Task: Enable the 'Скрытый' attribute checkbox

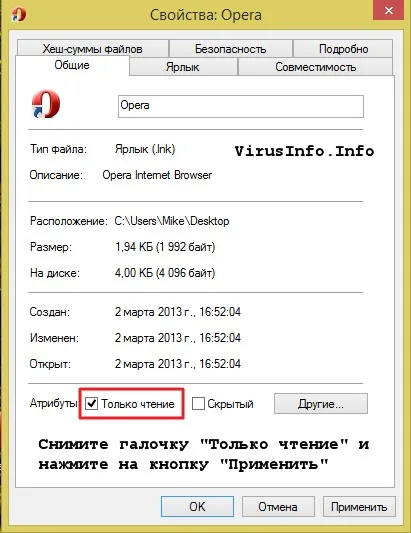Action: point(198,403)
